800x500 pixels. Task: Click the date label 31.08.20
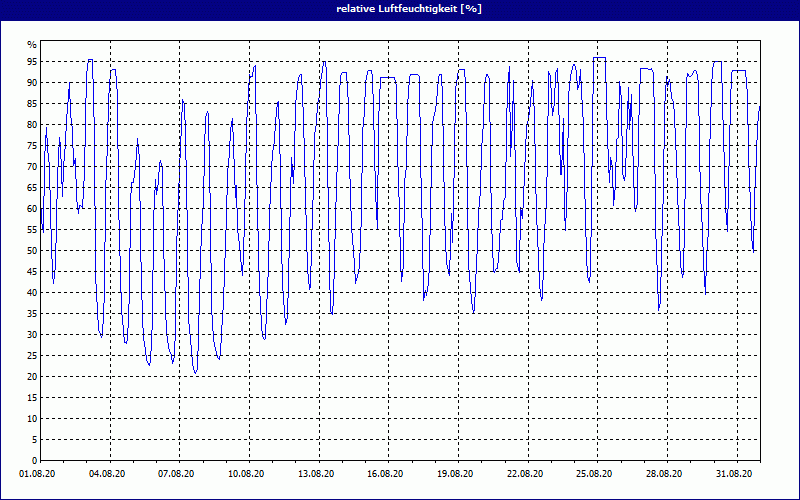point(734,474)
